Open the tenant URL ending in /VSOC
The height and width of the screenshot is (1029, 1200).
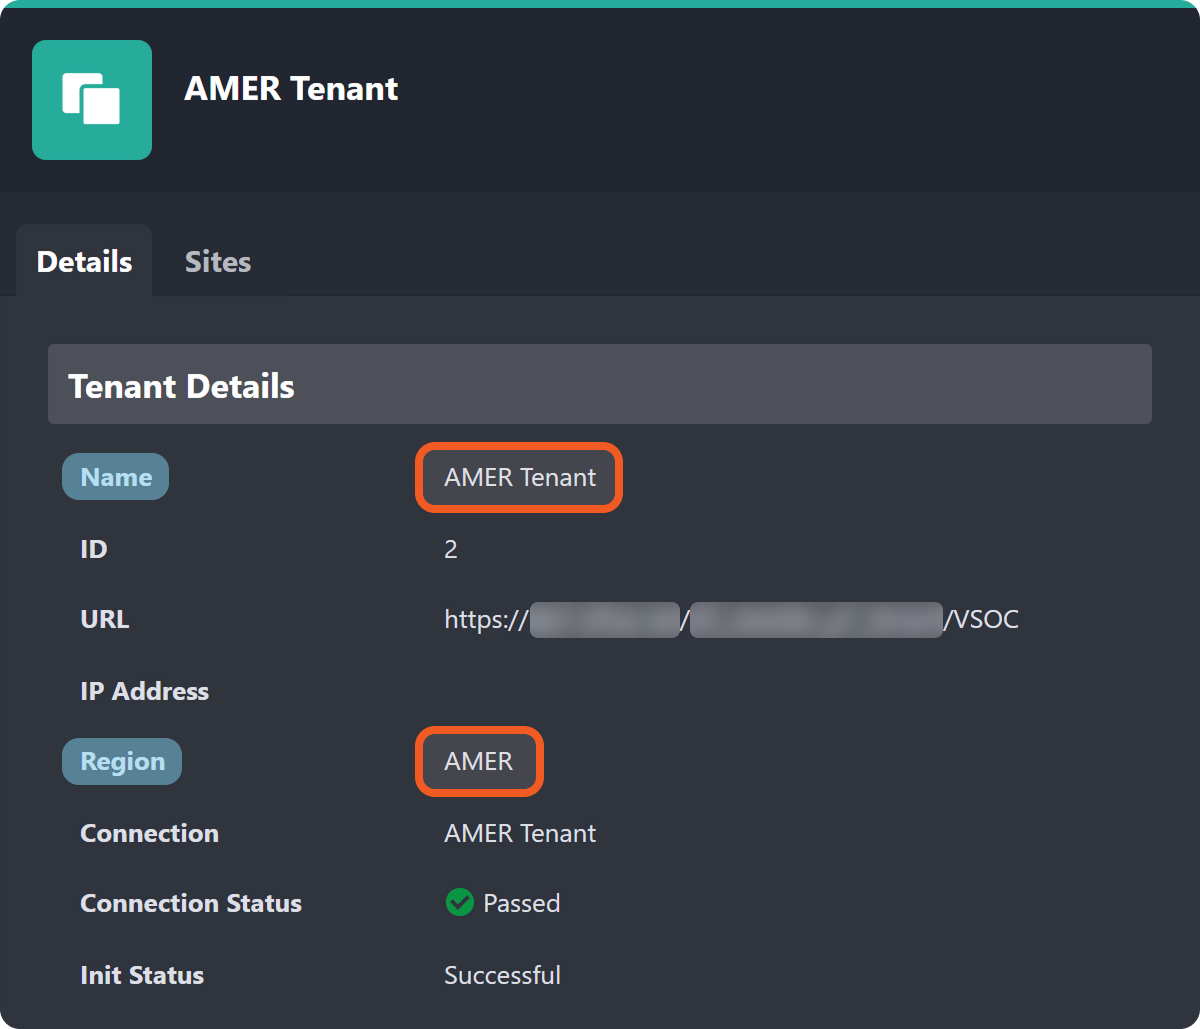click(x=731, y=619)
